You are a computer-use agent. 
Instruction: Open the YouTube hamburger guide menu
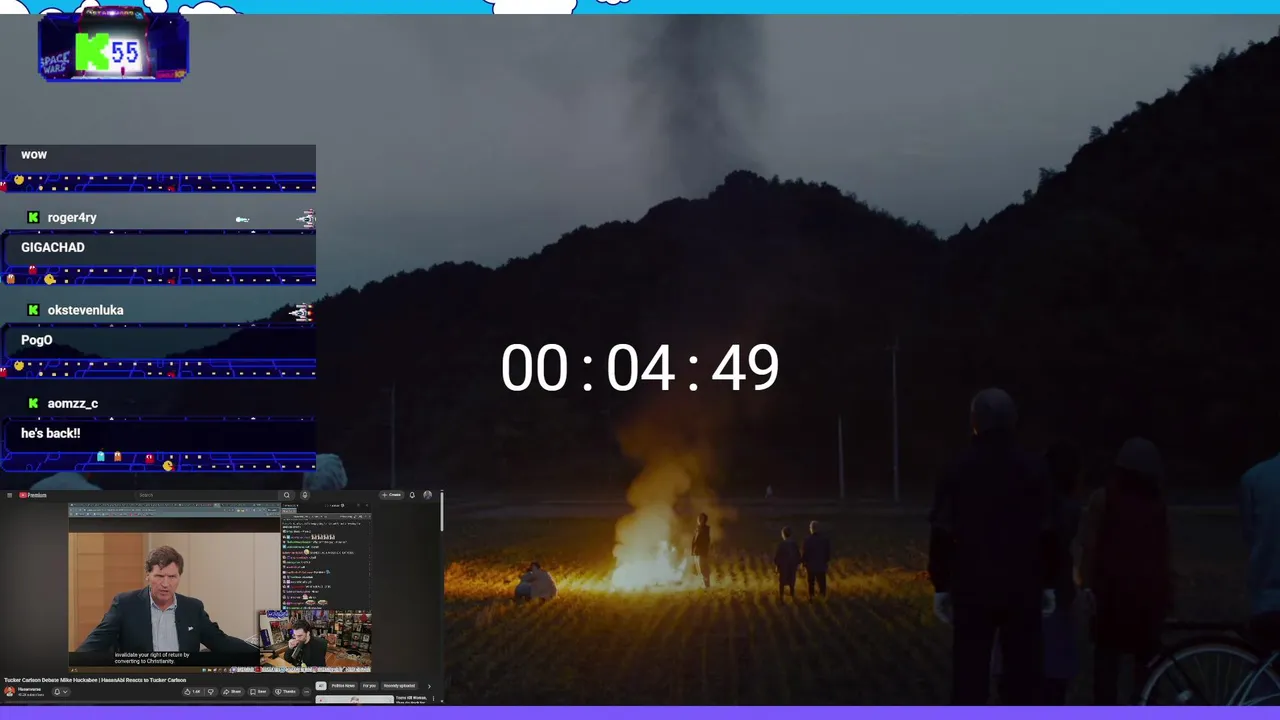pyautogui.click(x=9, y=495)
